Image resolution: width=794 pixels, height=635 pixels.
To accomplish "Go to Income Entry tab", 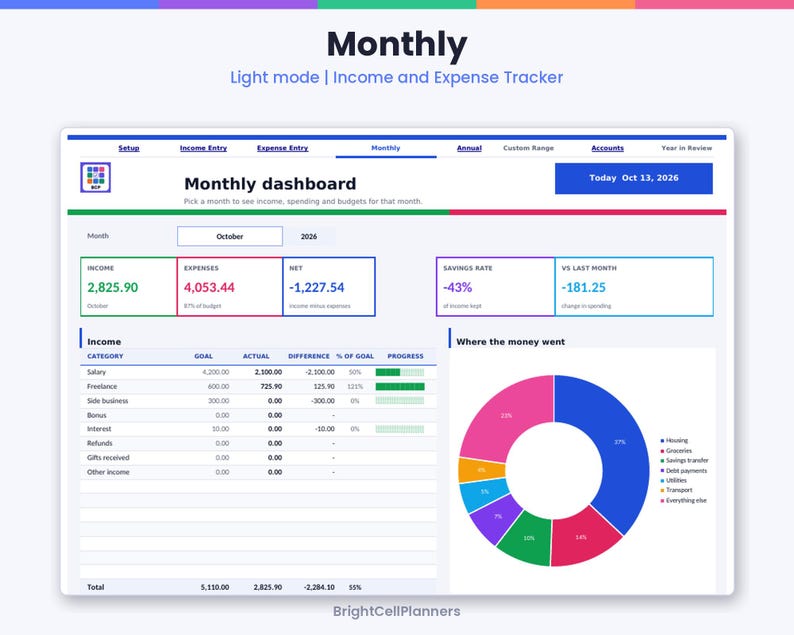I will [x=203, y=148].
